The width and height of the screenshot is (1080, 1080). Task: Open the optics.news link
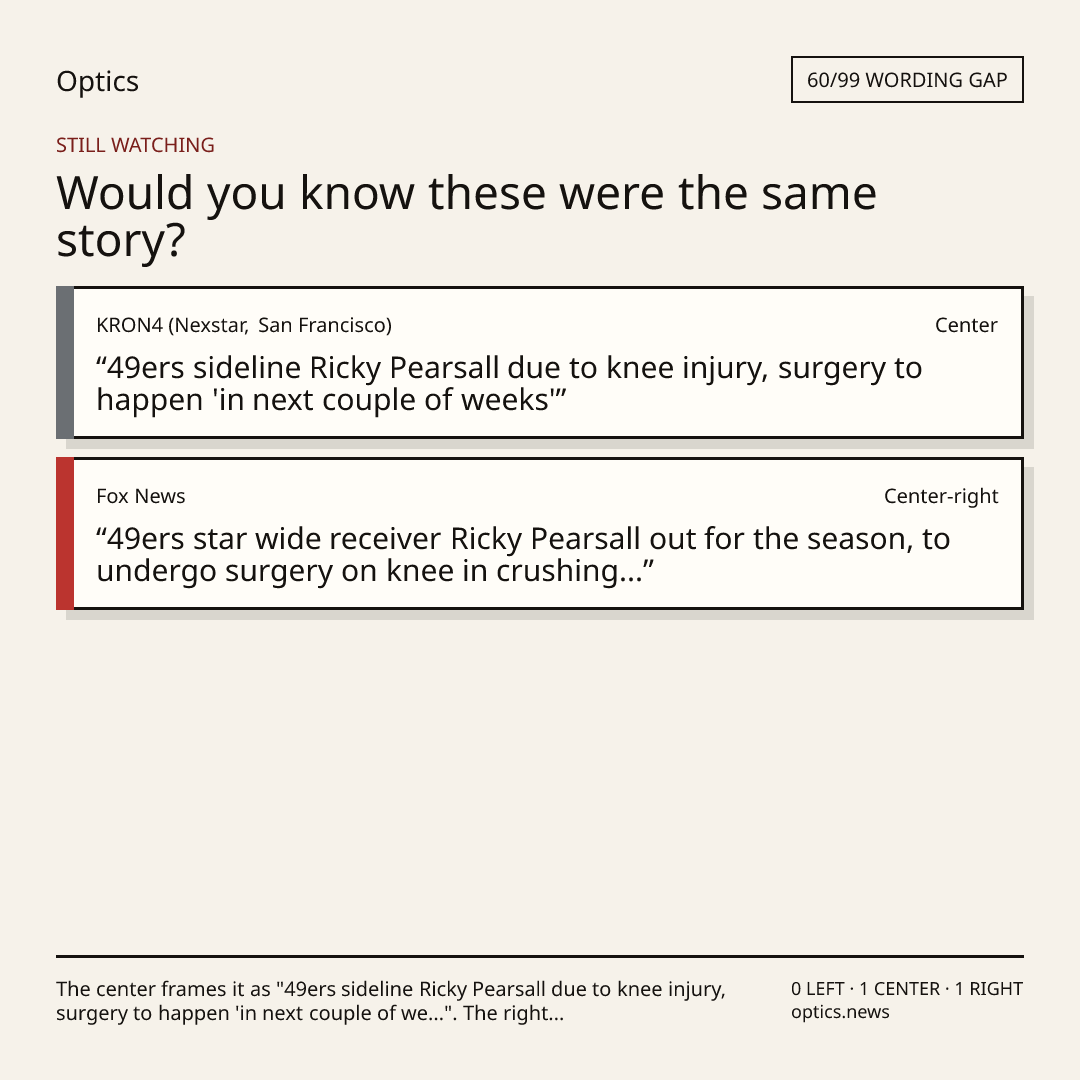(840, 1012)
